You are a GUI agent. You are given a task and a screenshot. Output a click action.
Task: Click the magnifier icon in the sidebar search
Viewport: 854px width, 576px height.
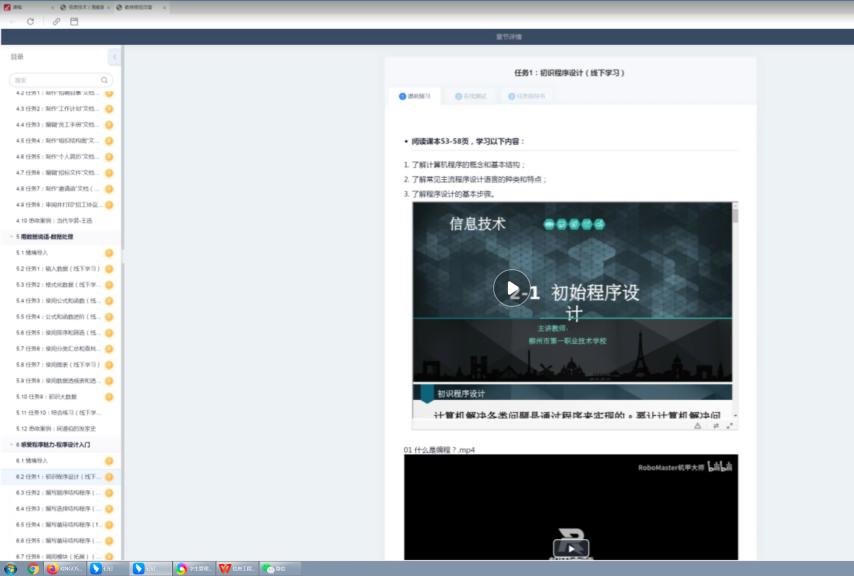coord(104,80)
